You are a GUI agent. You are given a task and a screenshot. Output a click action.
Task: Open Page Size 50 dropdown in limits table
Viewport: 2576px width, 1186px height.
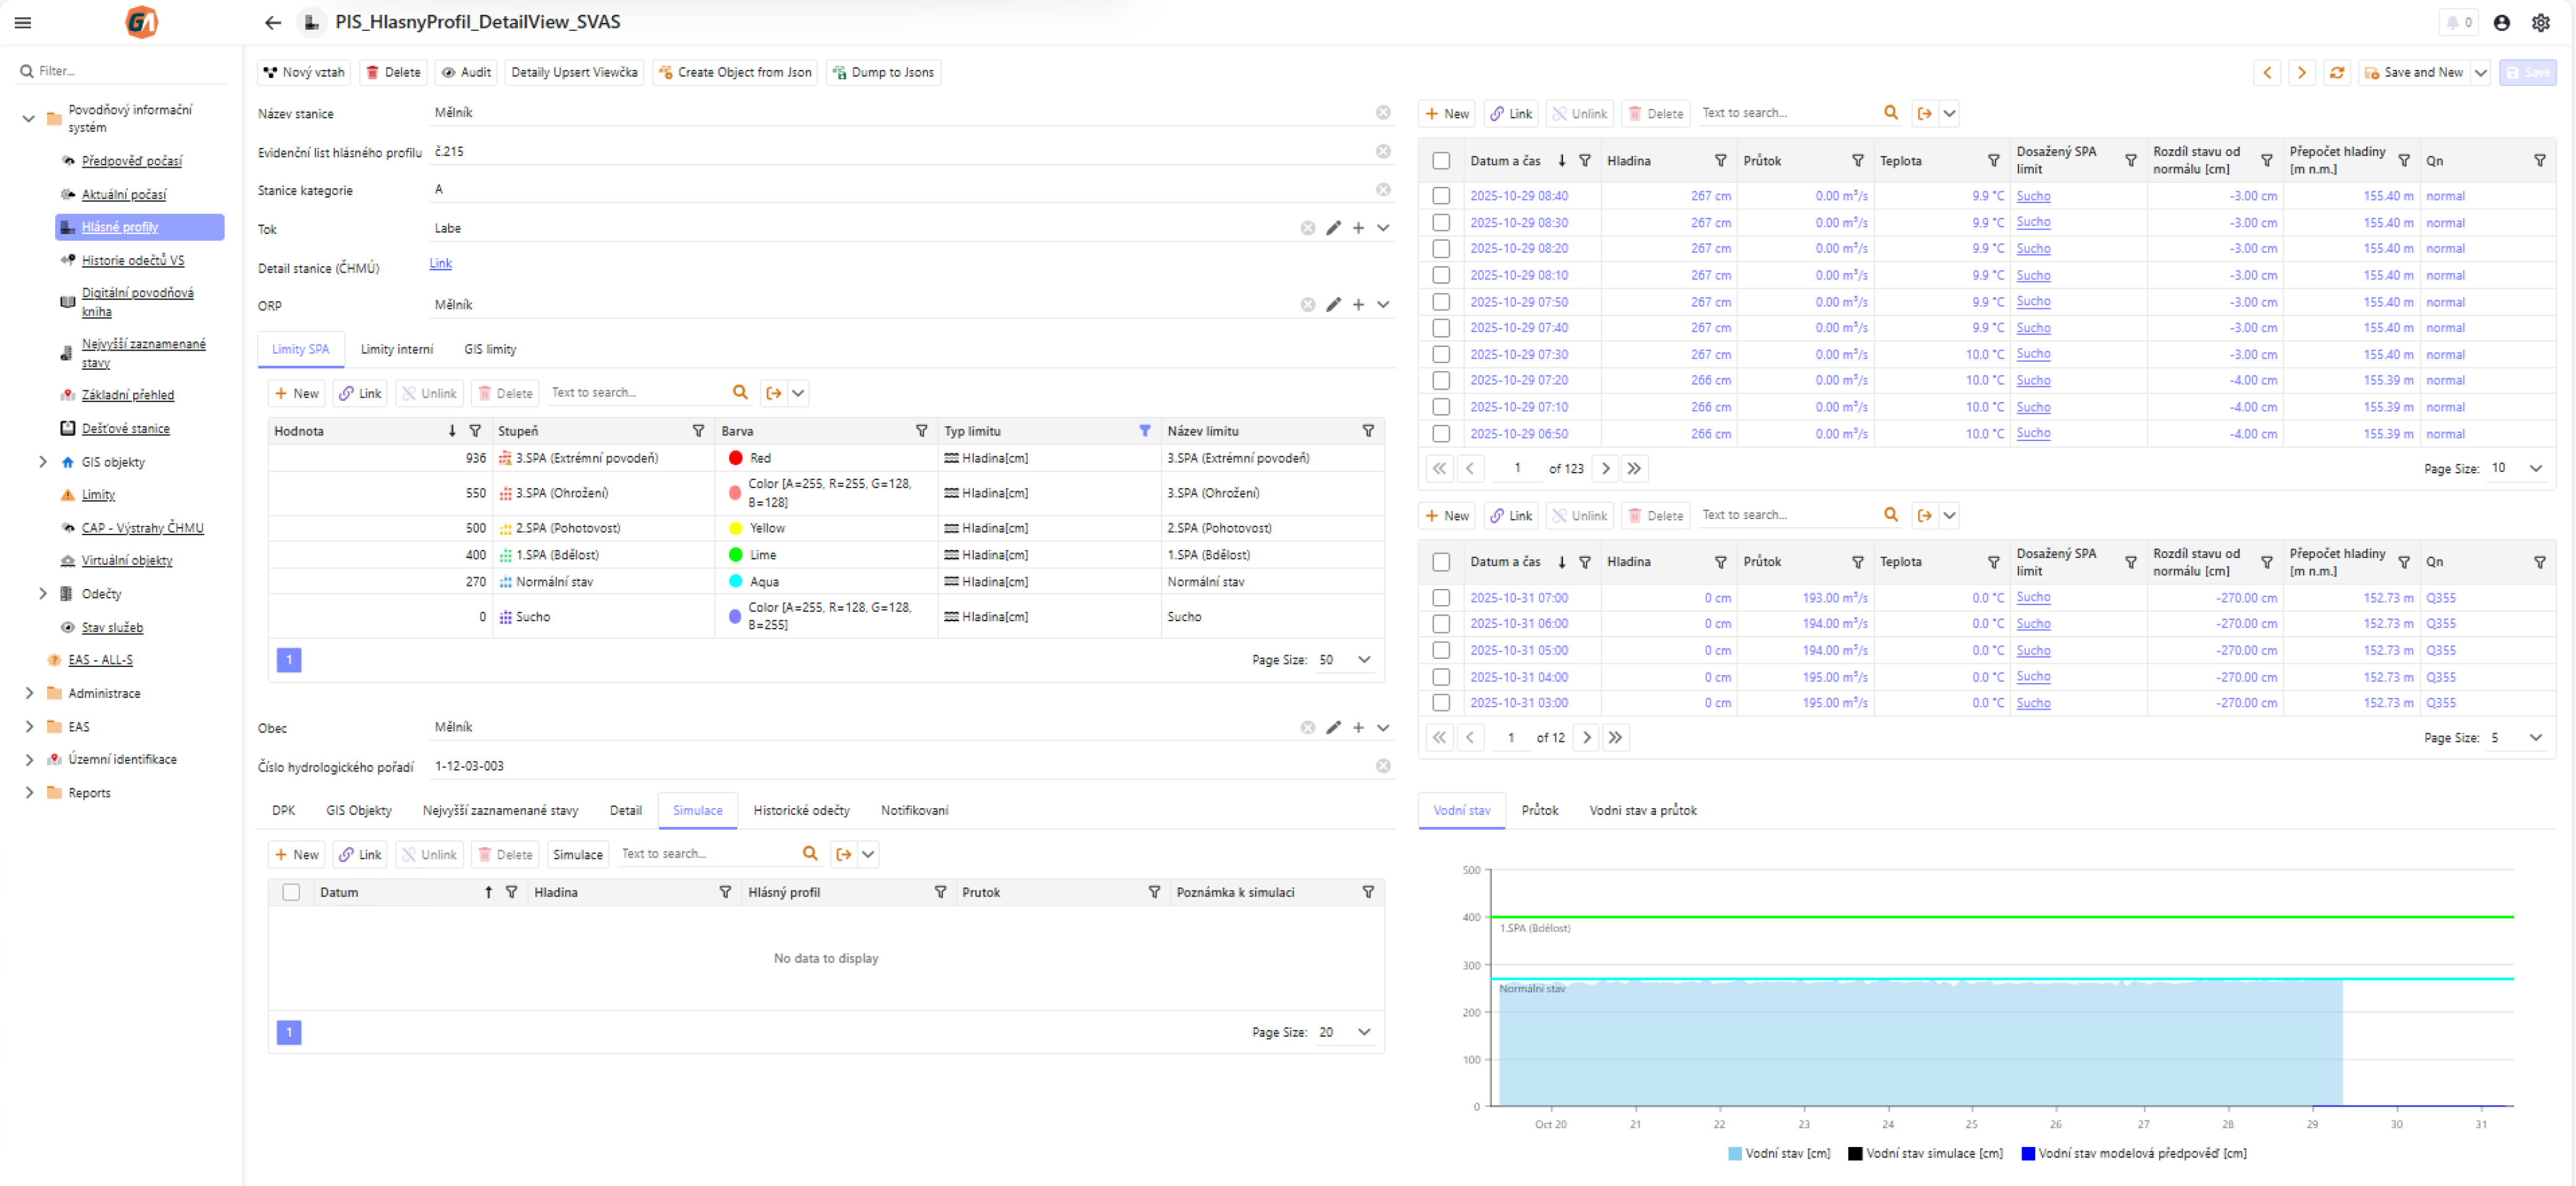[x=1364, y=660]
